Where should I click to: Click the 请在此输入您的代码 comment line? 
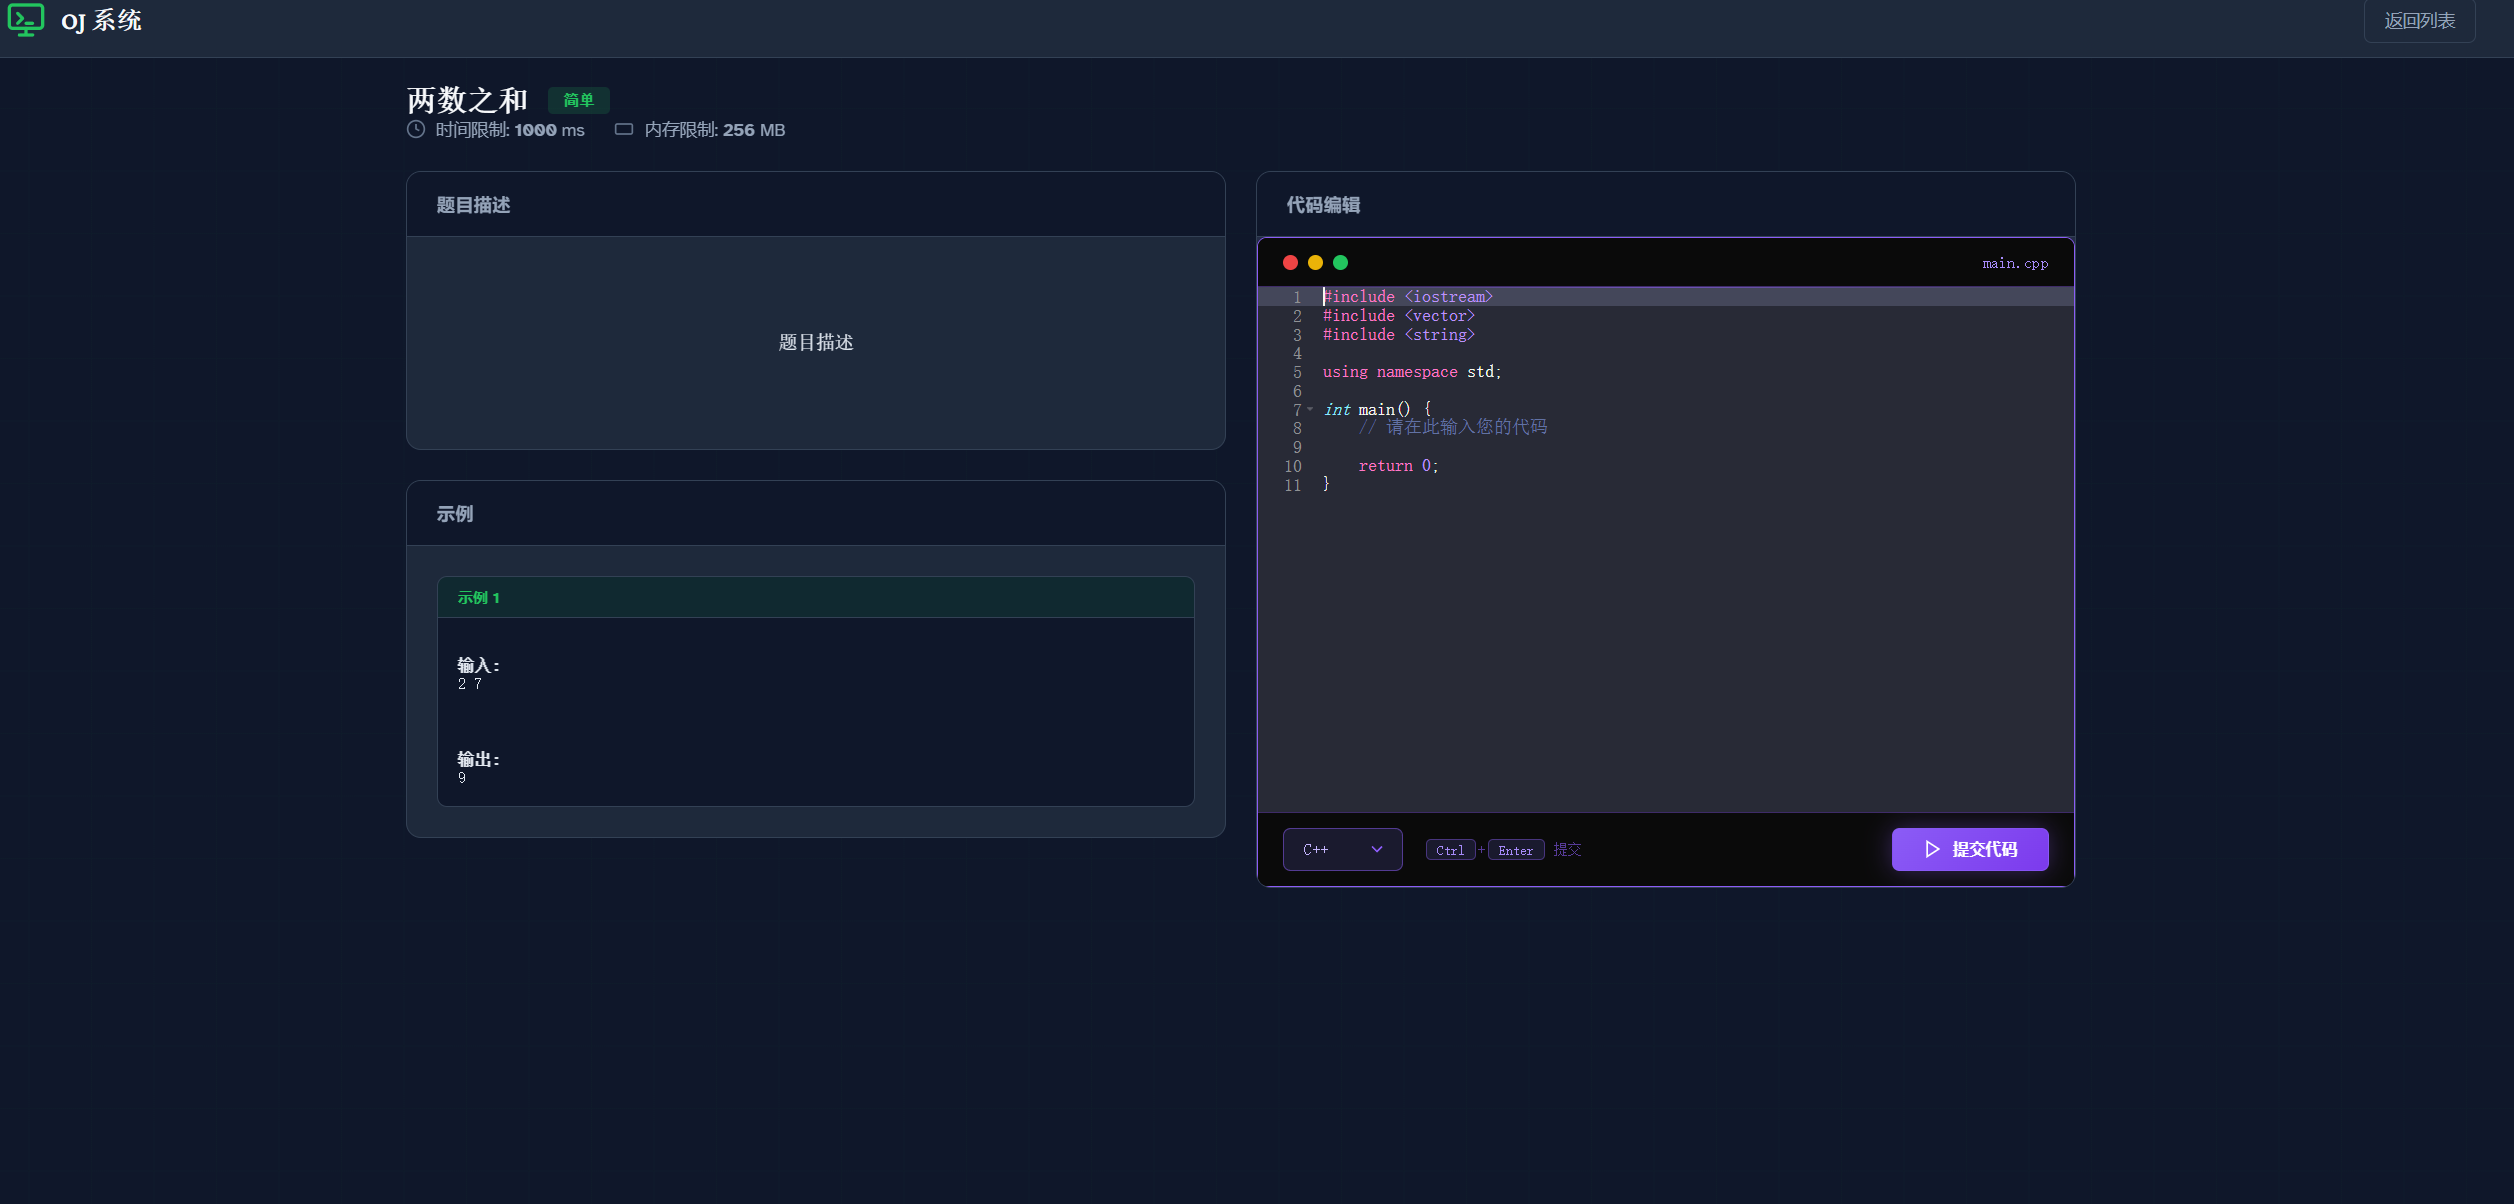pyautogui.click(x=1452, y=428)
